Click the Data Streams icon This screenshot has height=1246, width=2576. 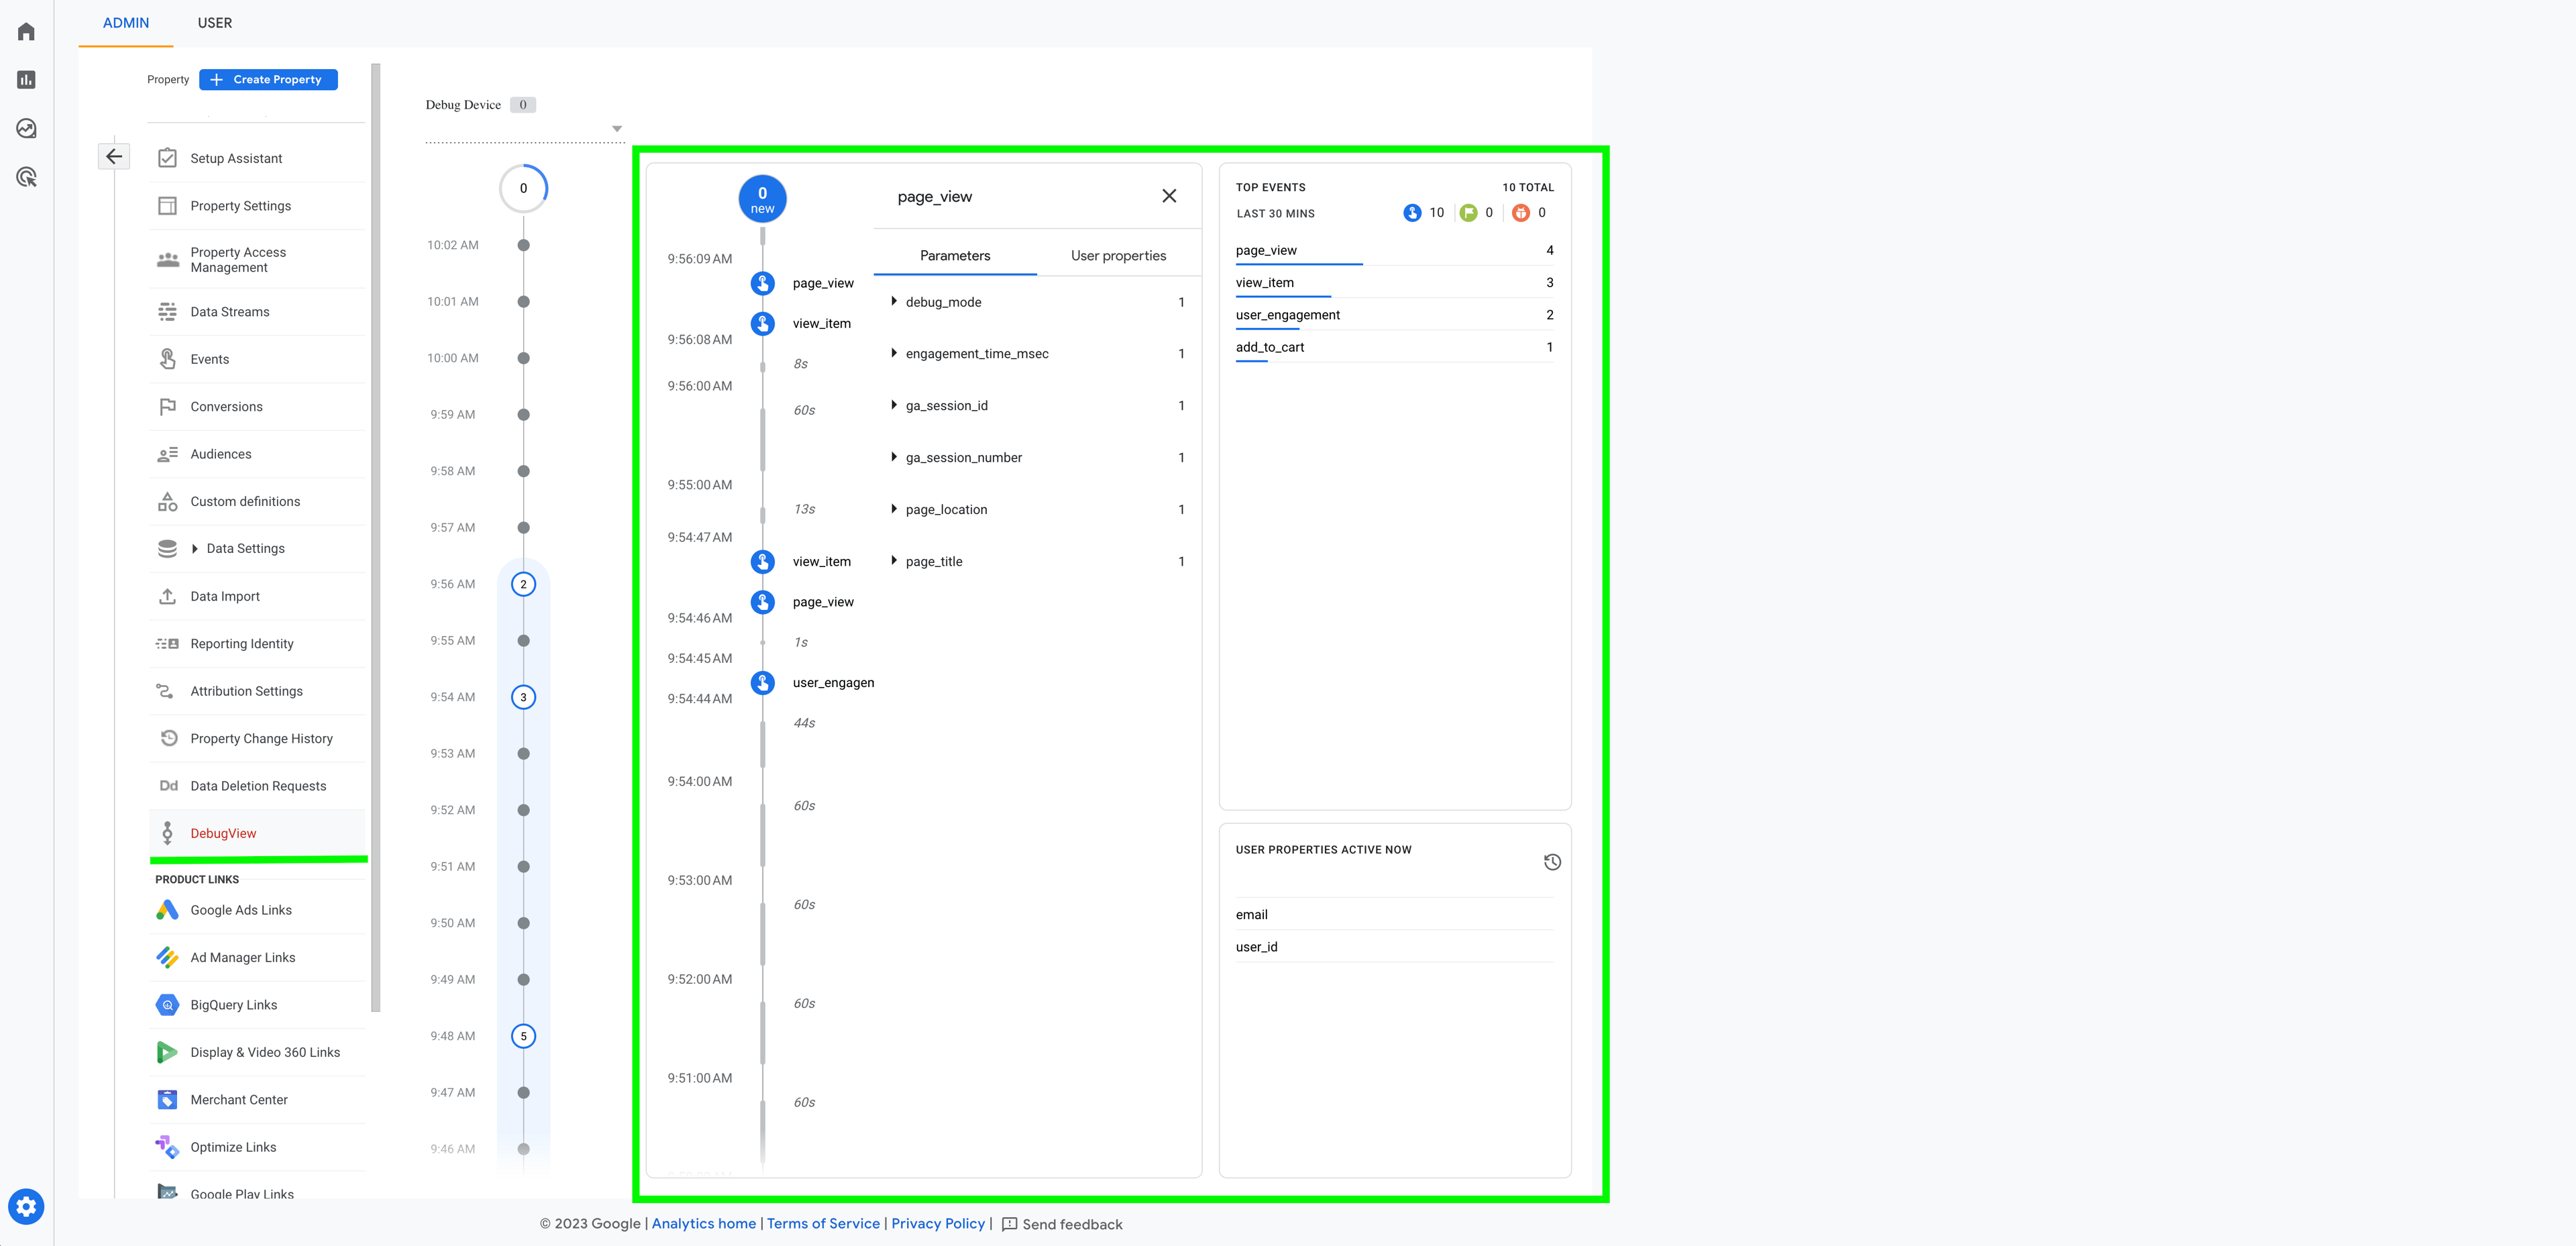(167, 312)
